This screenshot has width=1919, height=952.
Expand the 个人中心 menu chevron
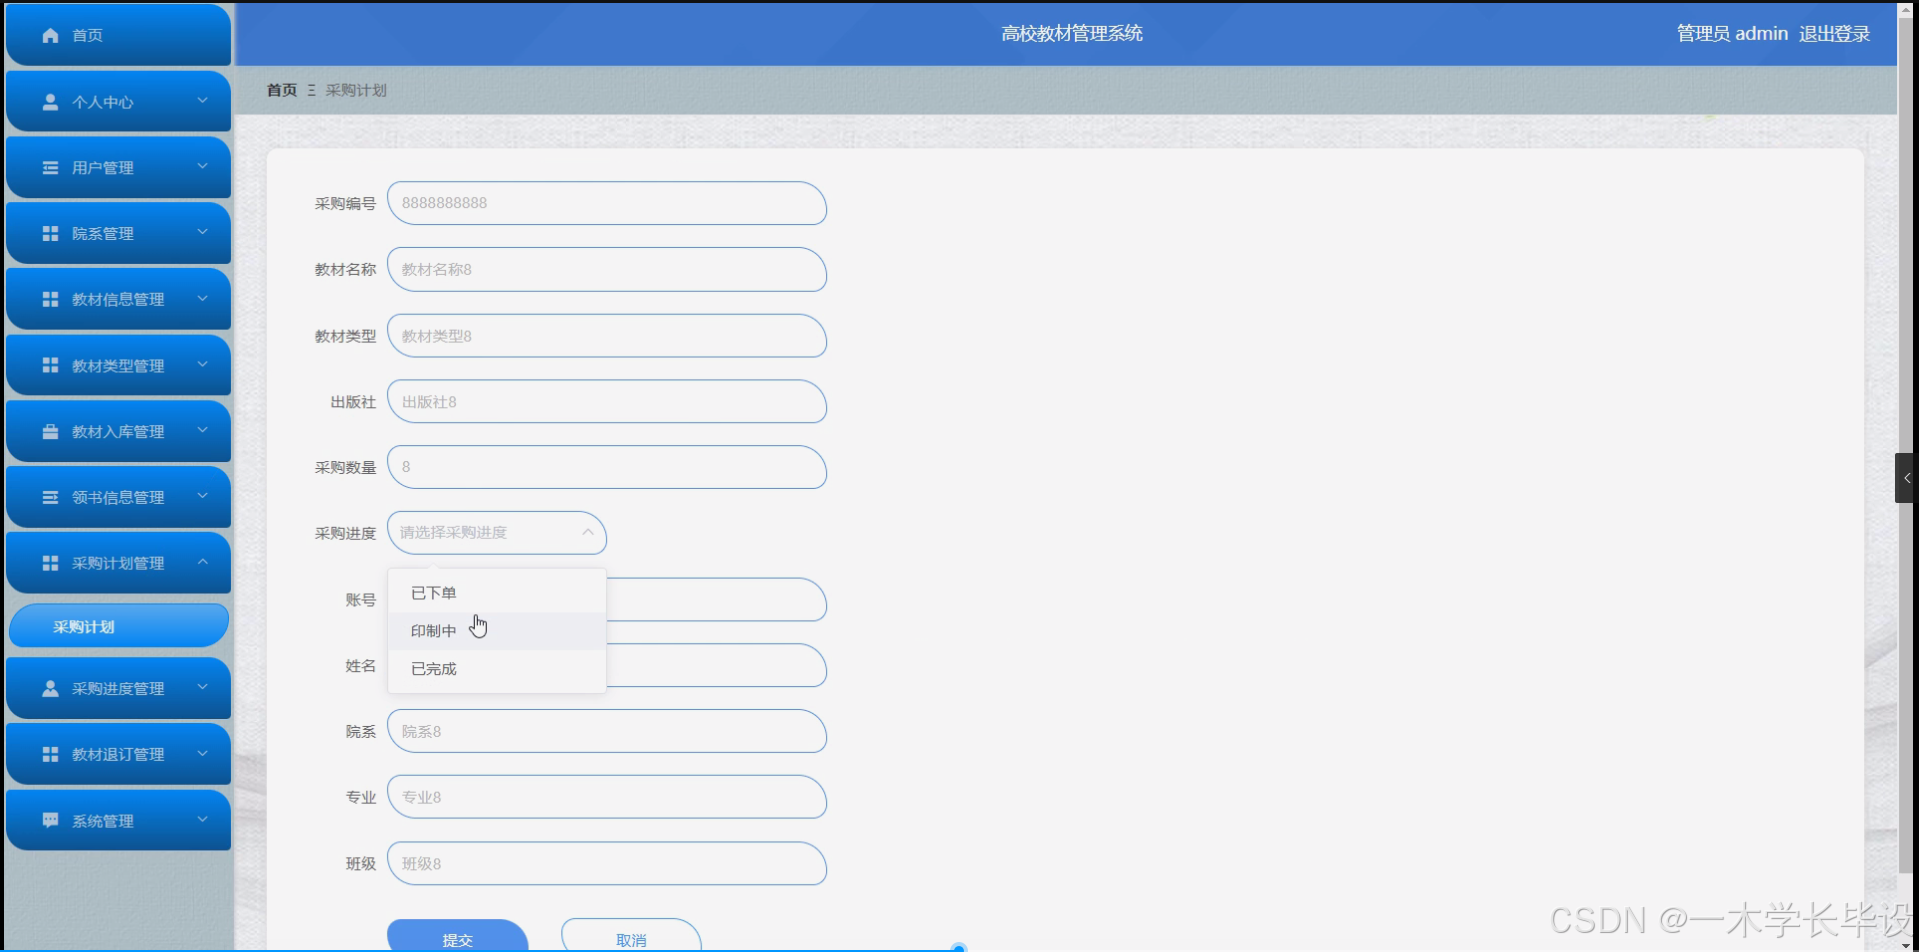[203, 101]
